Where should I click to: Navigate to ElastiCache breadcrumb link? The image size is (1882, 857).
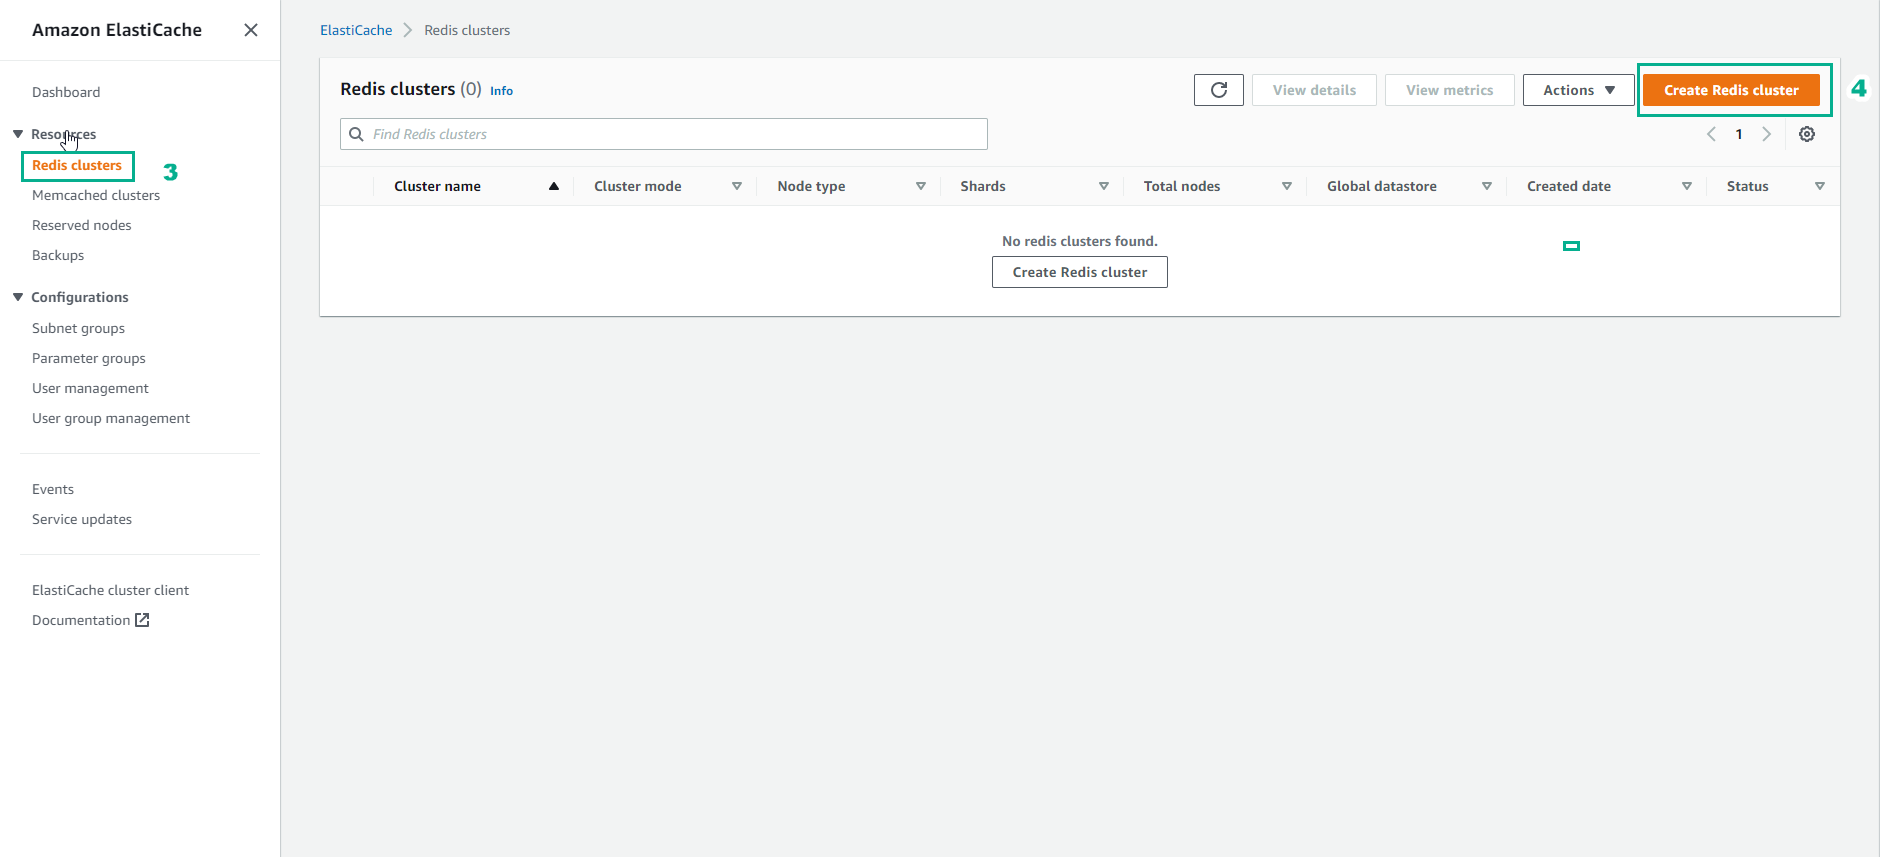click(x=356, y=30)
